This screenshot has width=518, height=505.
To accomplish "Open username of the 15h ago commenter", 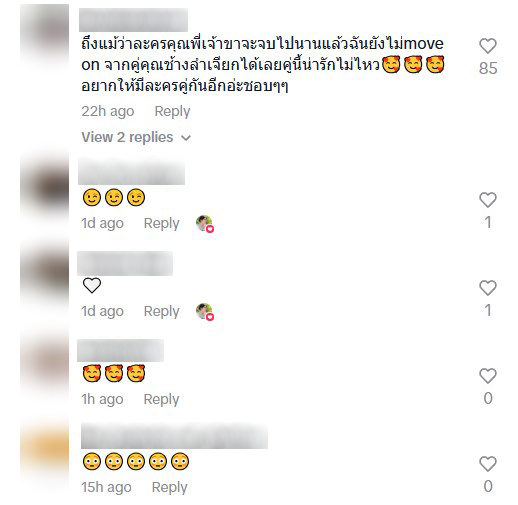I will (x=174, y=436).
